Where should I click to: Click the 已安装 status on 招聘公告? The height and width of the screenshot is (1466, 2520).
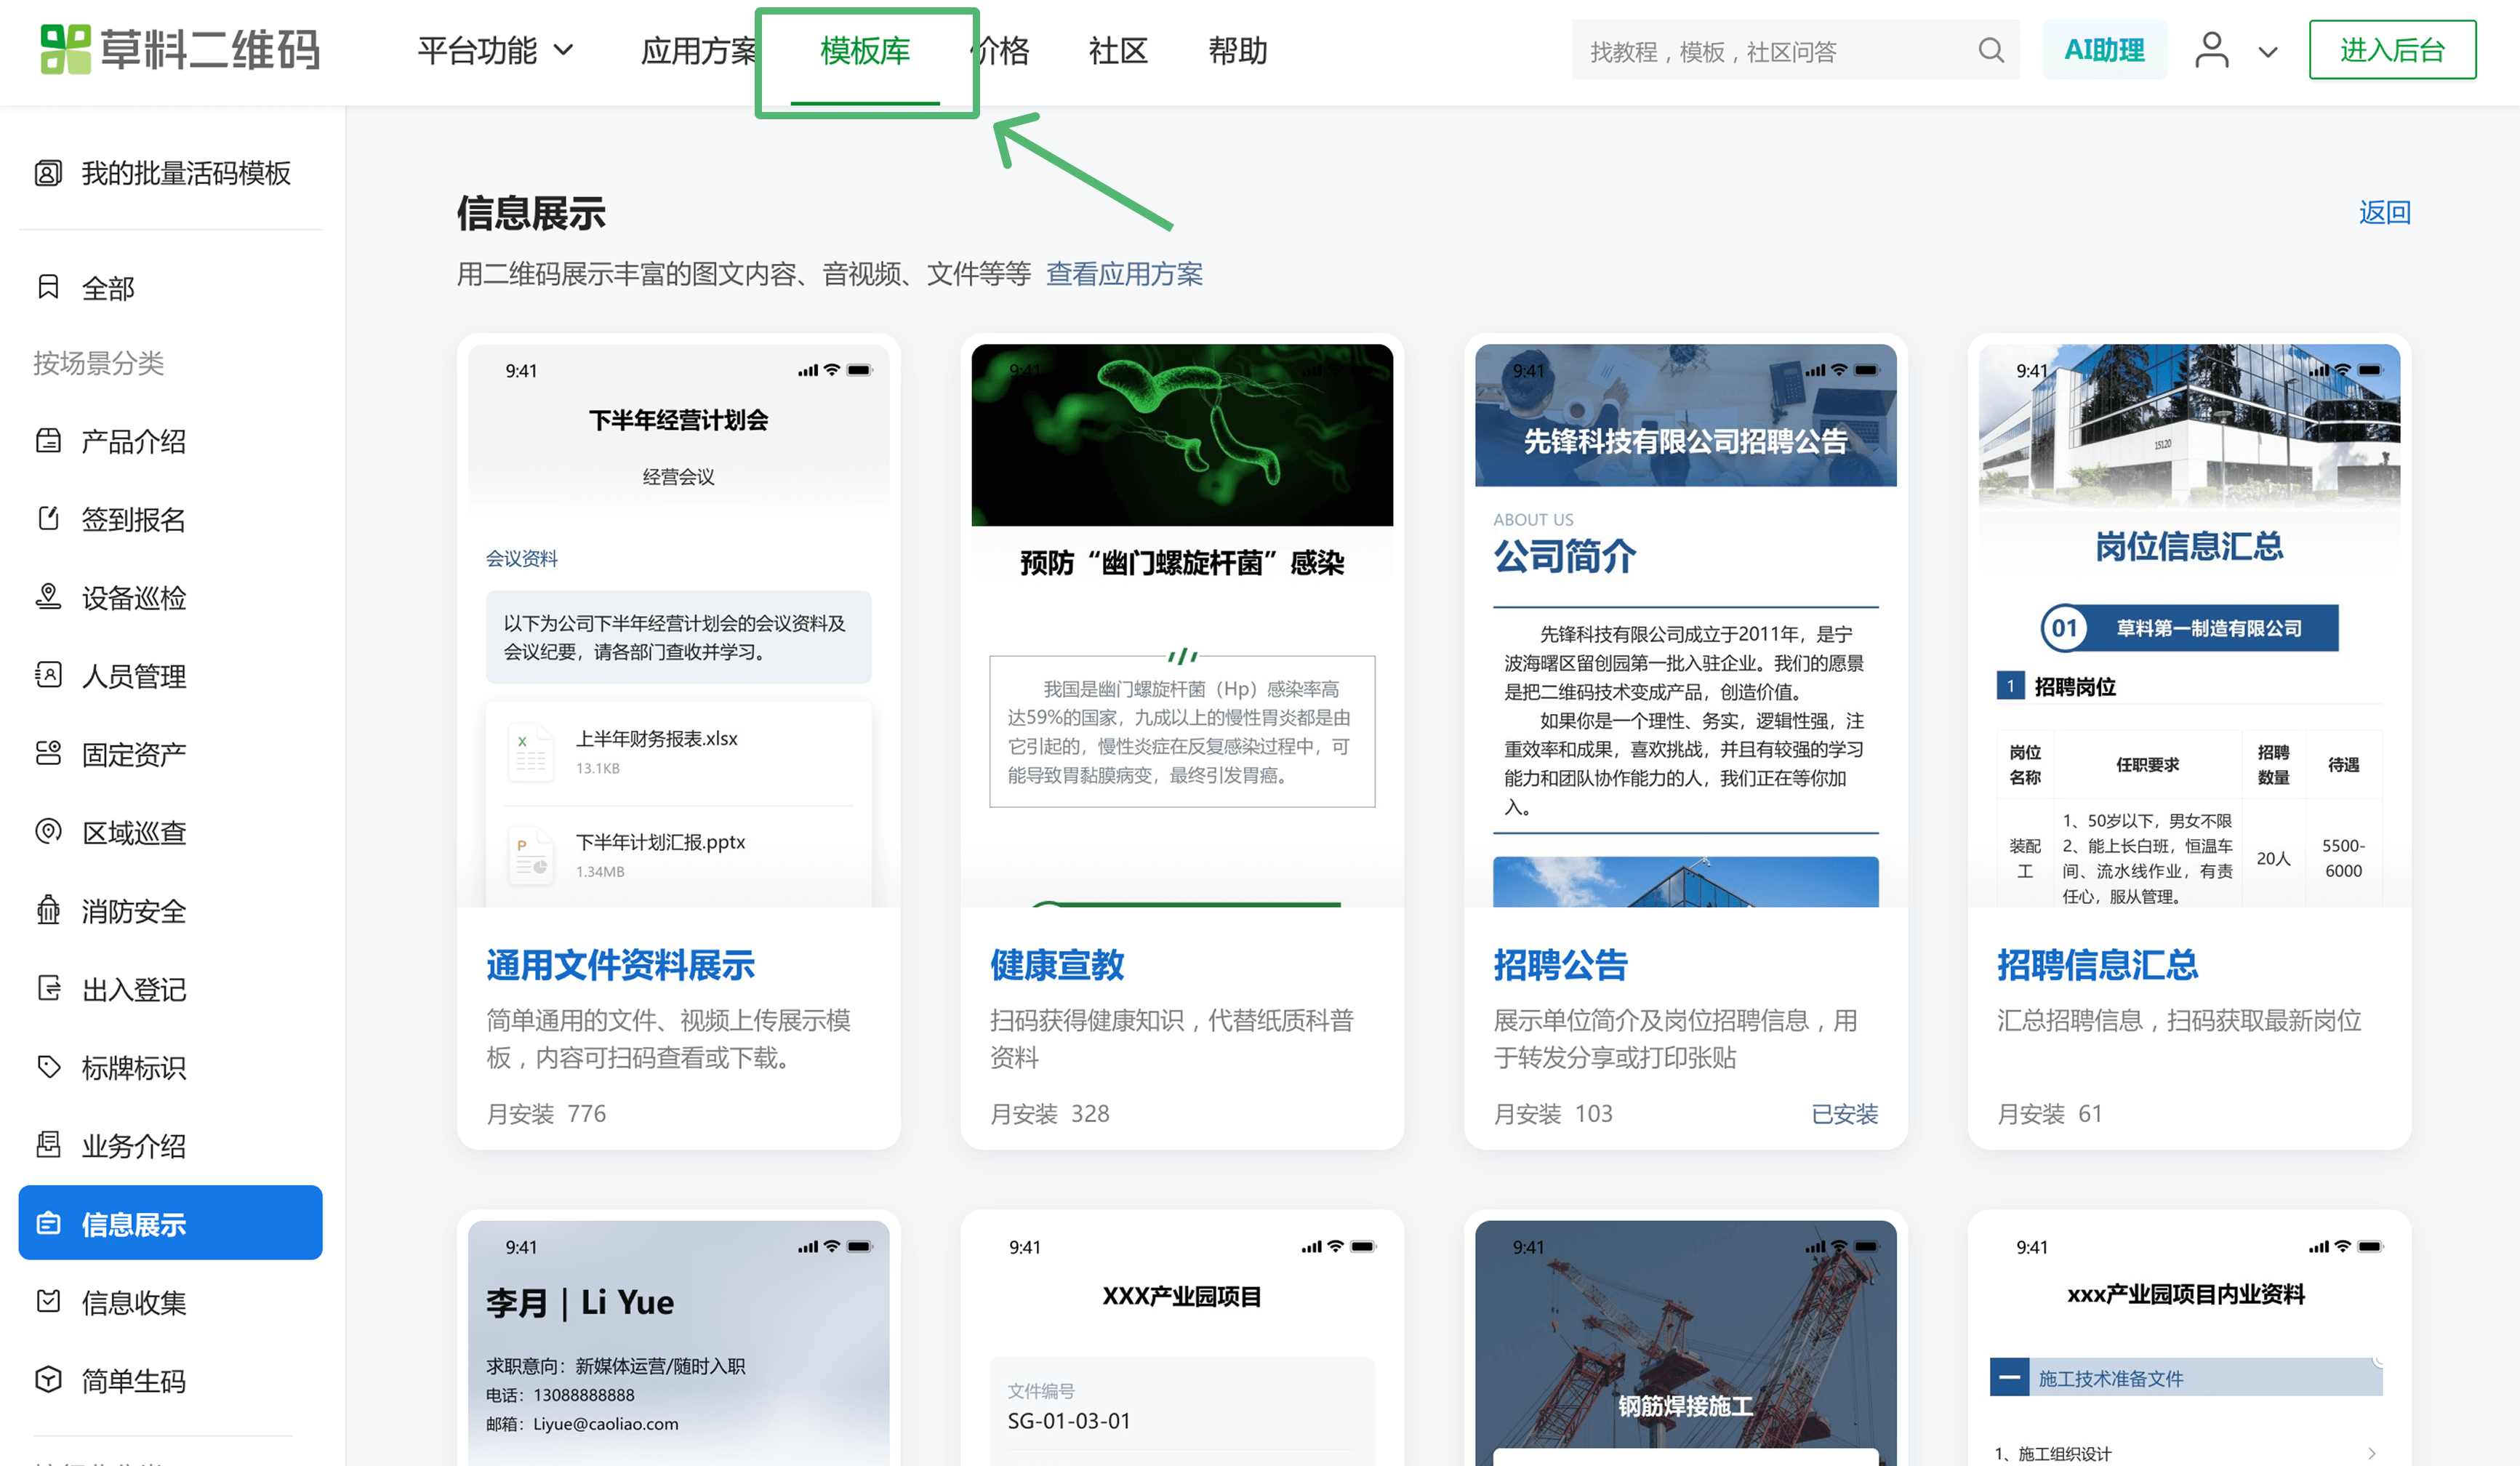pyautogui.click(x=1844, y=1113)
